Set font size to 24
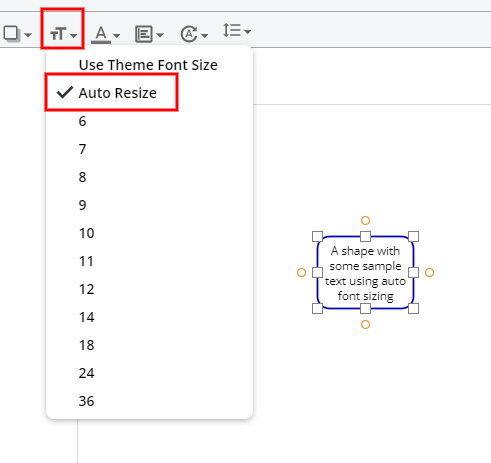The height and width of the screenshot is (463, 491). click(87, 373)
